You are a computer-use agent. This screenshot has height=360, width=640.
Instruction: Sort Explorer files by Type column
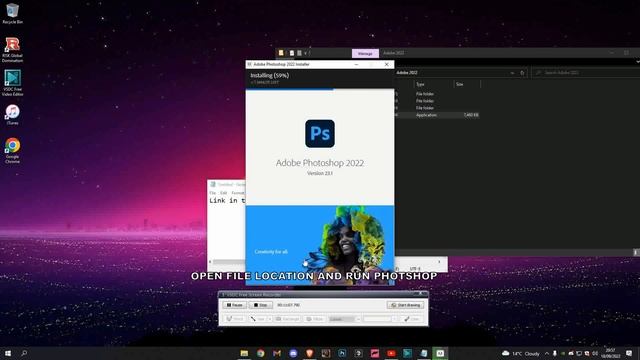pos(433,84)
